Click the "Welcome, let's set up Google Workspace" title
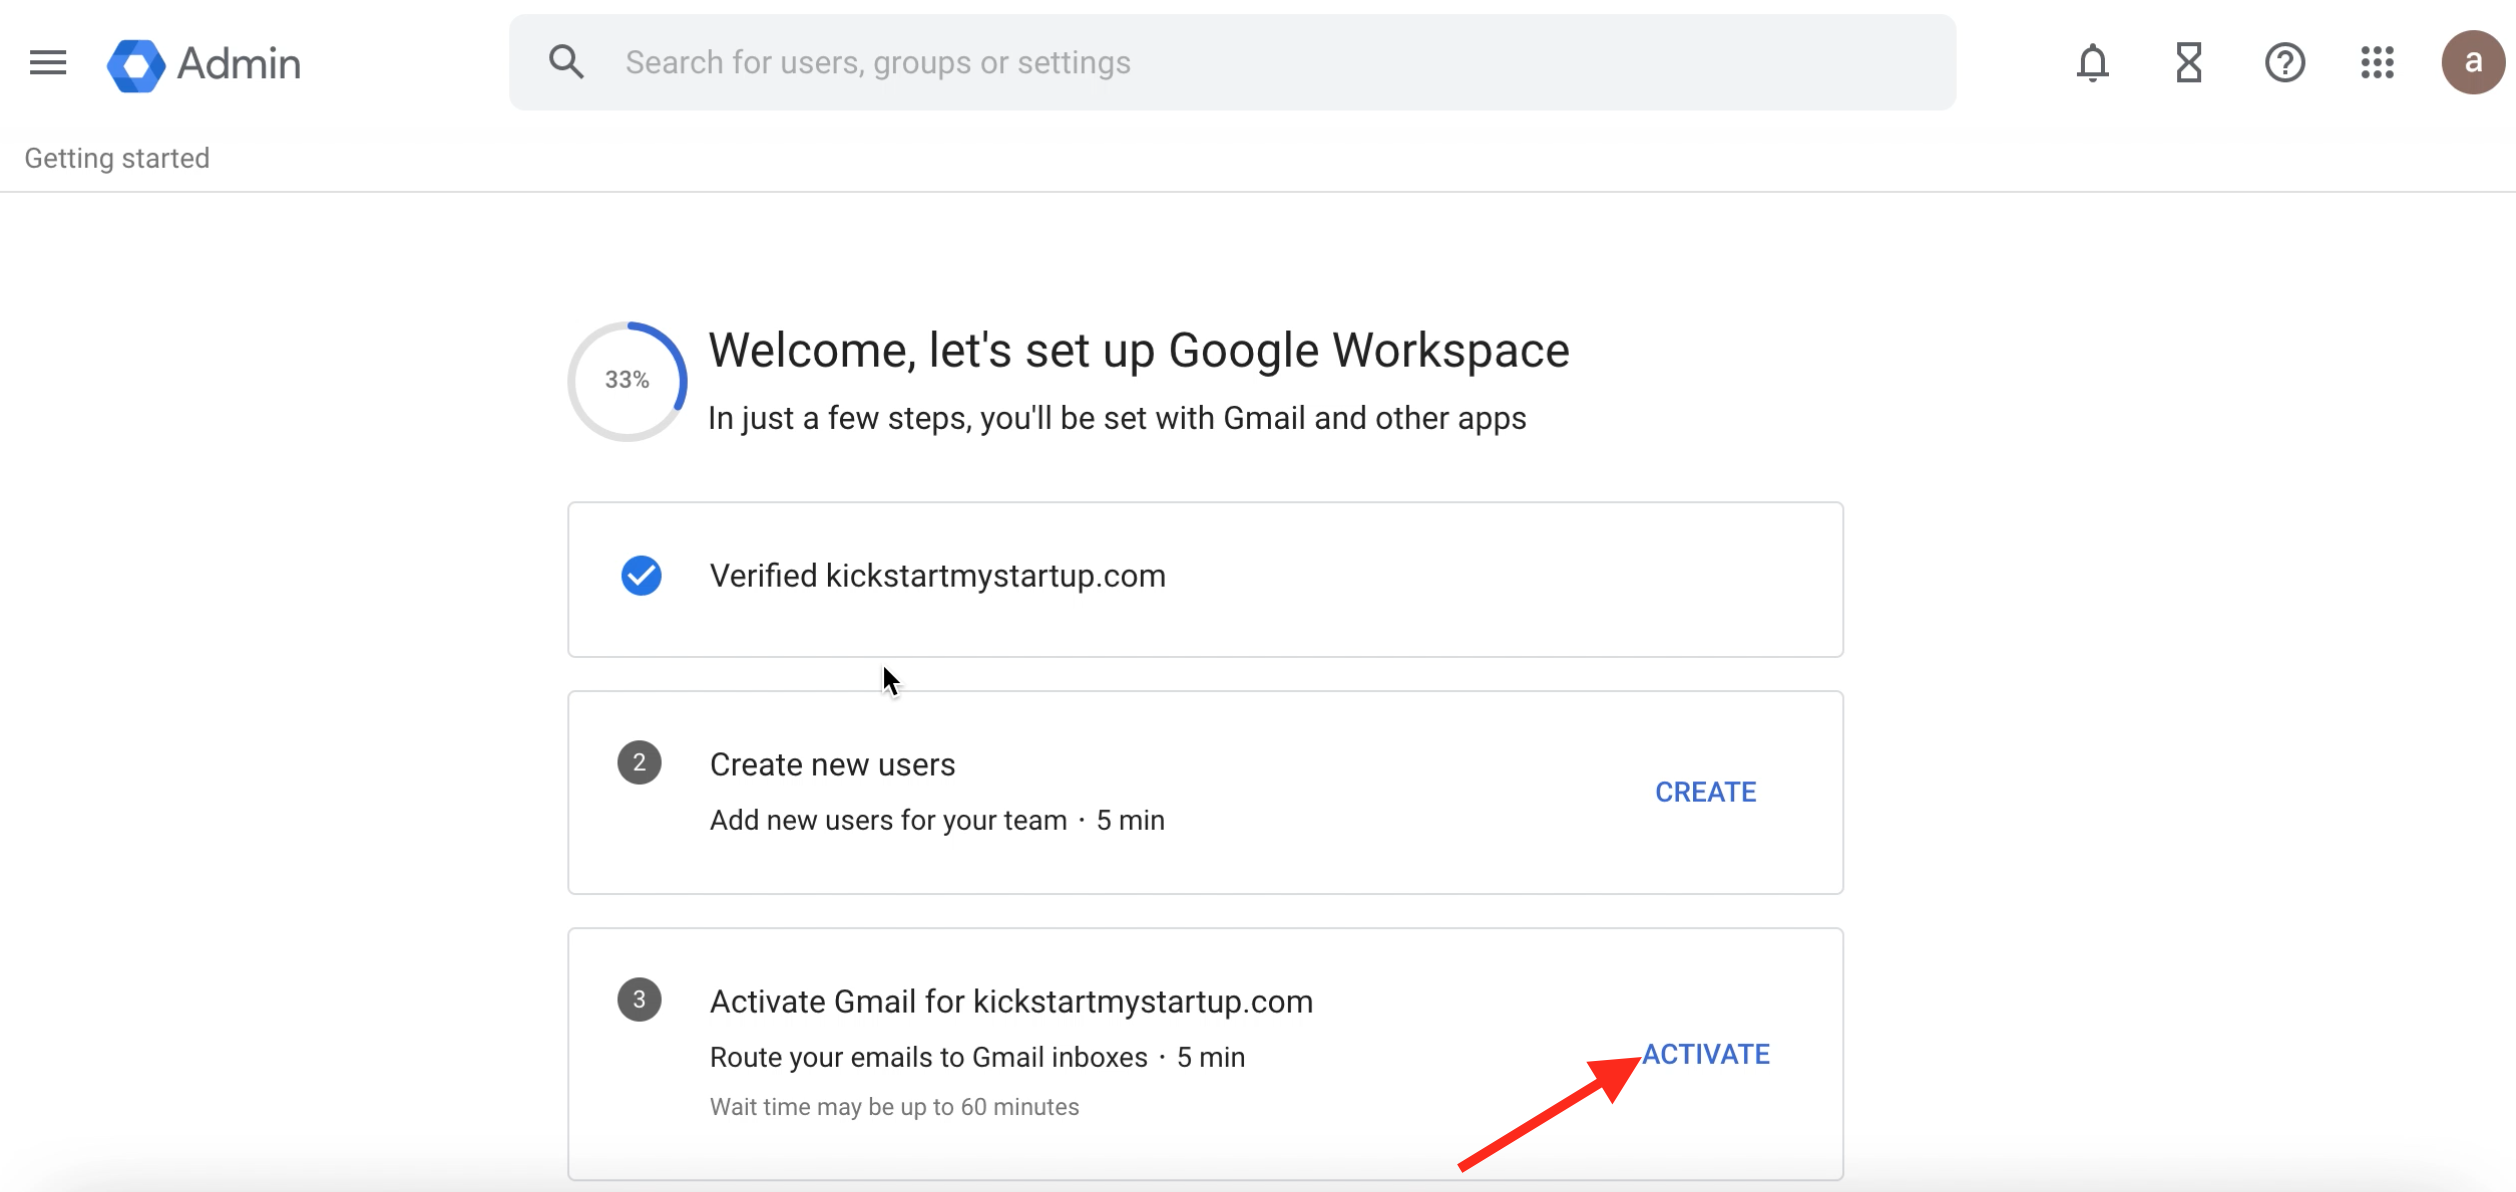 pos(1139,351)
